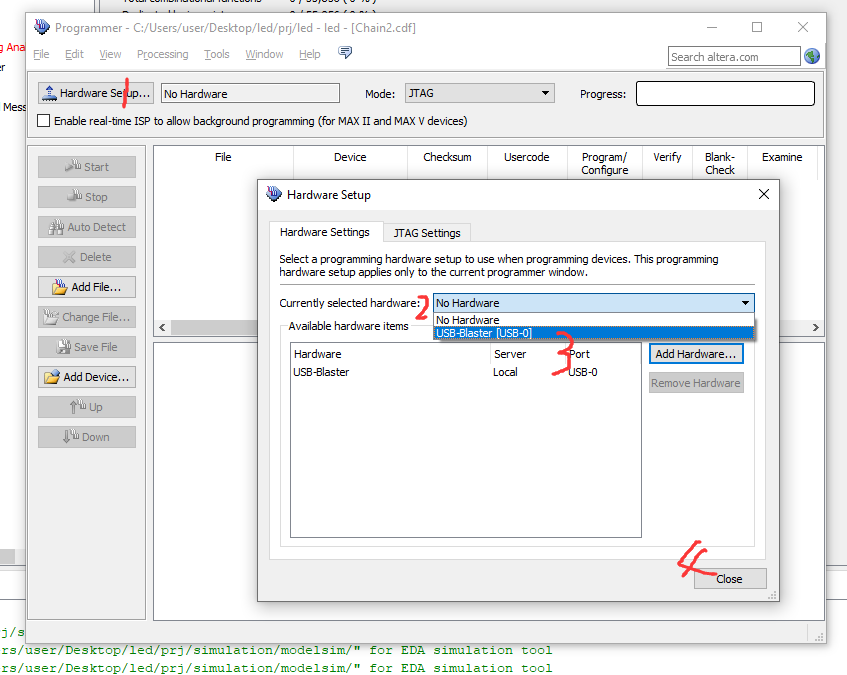Click the Add Hardware button
Screen dimensions: 847x675
point(696,354)
